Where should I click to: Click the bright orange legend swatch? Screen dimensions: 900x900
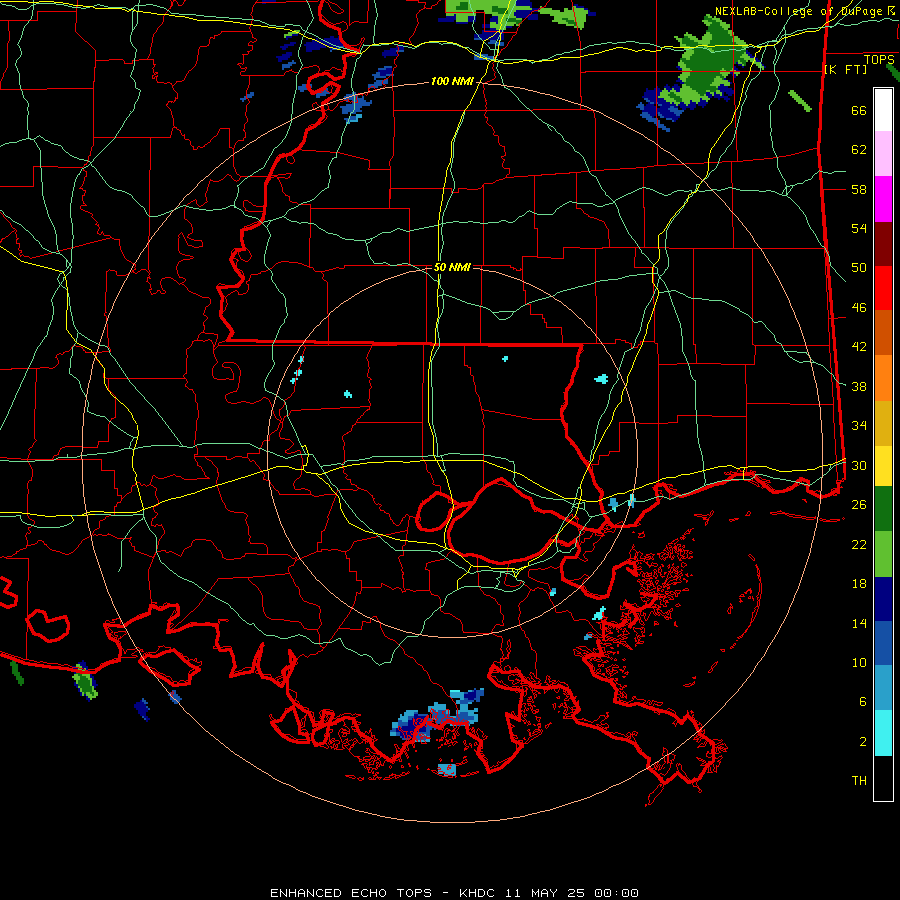pos(883,378)
